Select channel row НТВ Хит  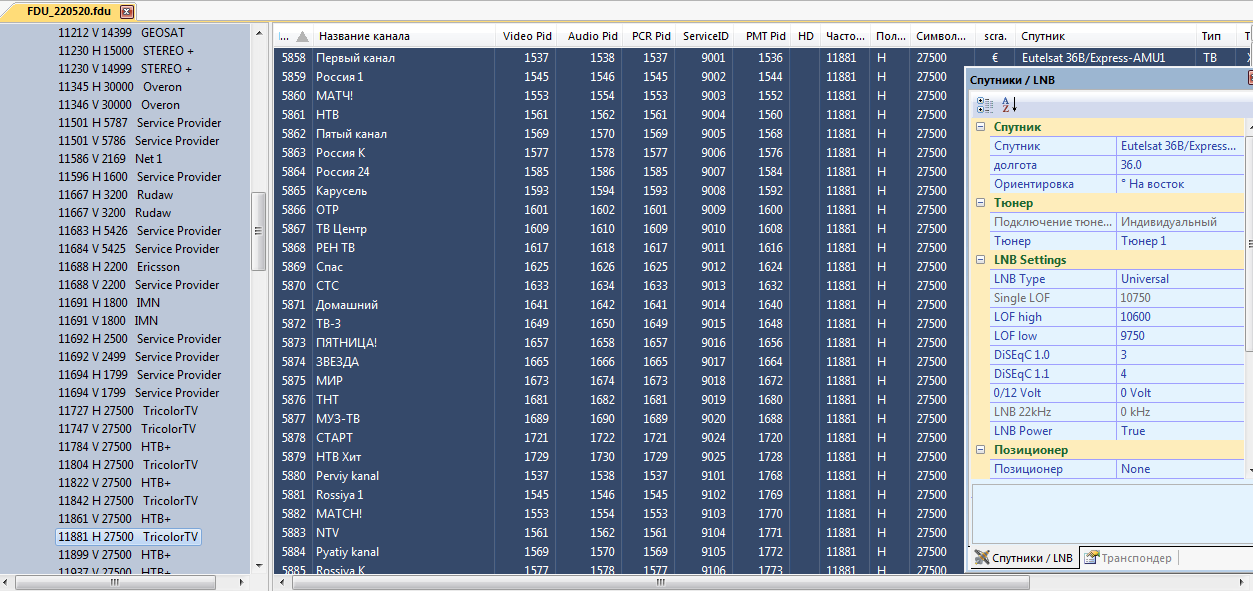[622, 457]
